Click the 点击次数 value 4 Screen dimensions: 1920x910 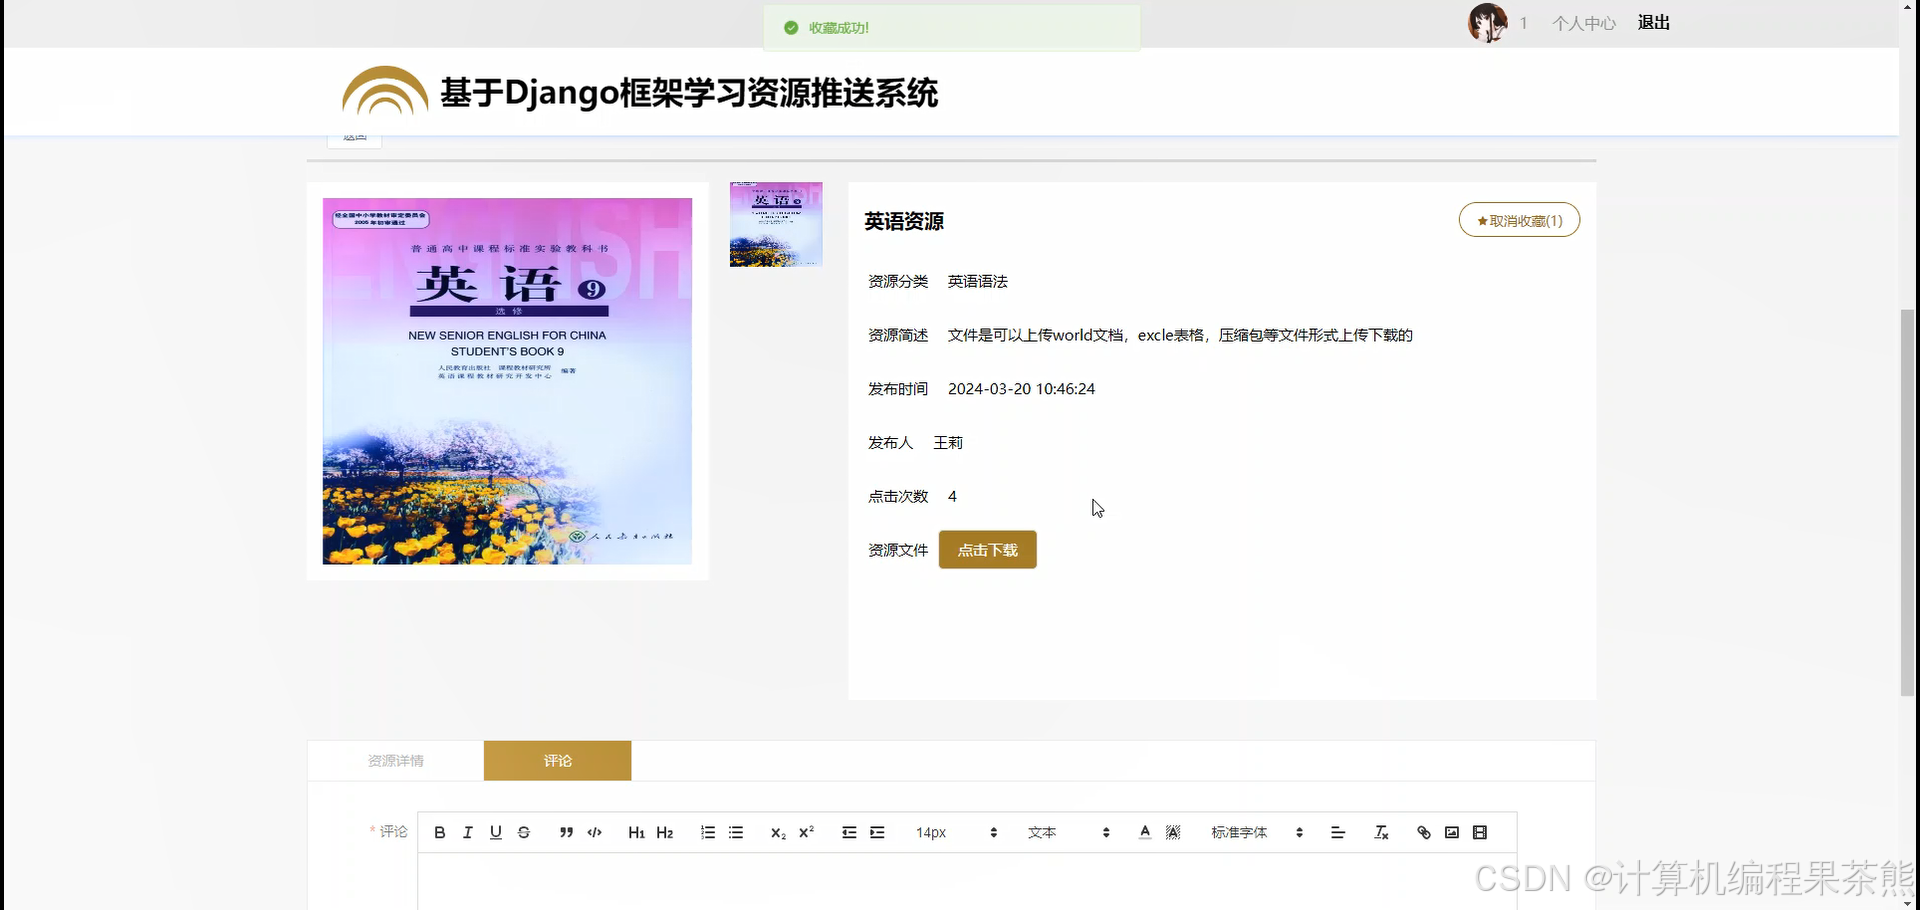coord(952,496)
